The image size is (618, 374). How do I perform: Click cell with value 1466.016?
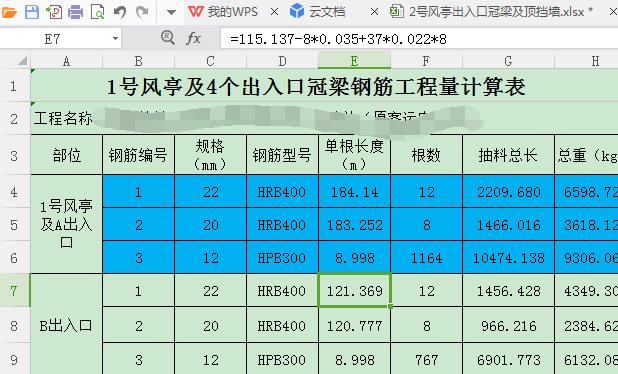508,225
